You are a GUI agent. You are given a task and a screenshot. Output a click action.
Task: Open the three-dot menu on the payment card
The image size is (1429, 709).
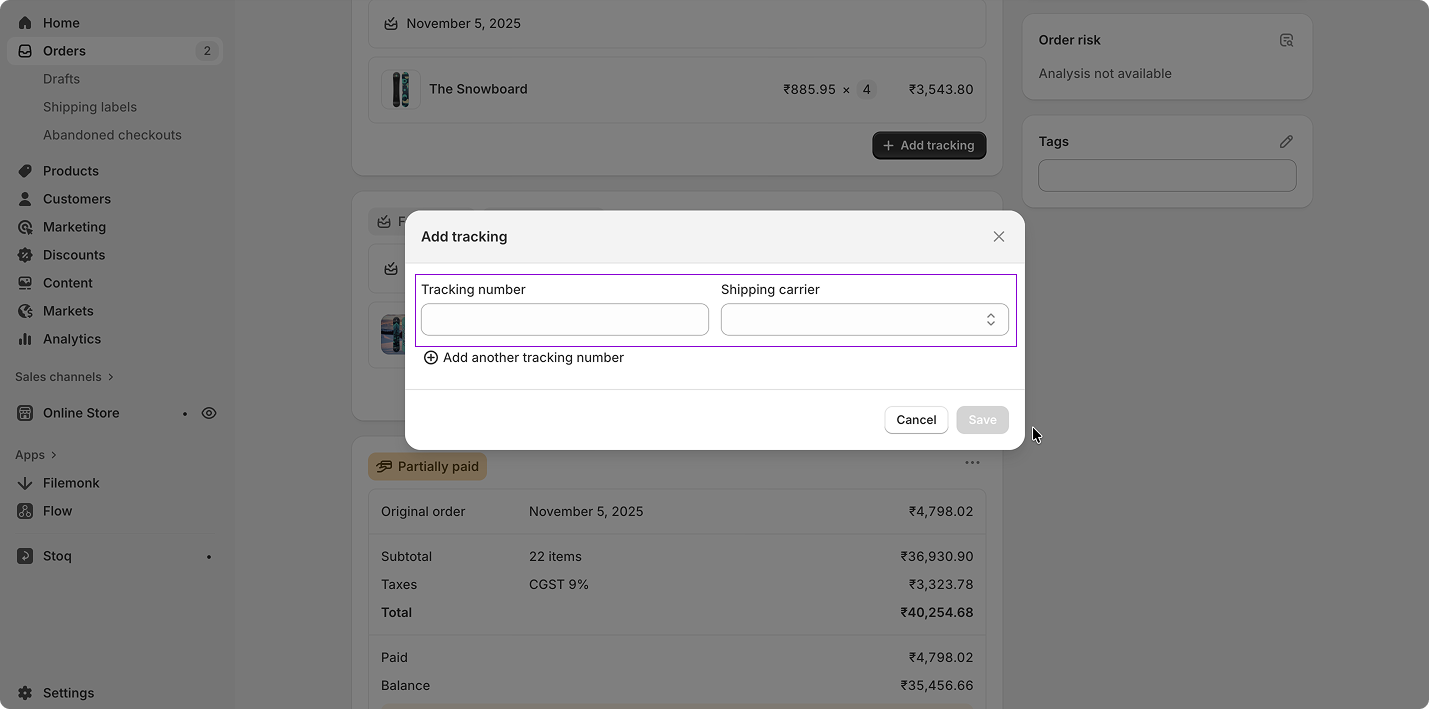tap(972, 462)
